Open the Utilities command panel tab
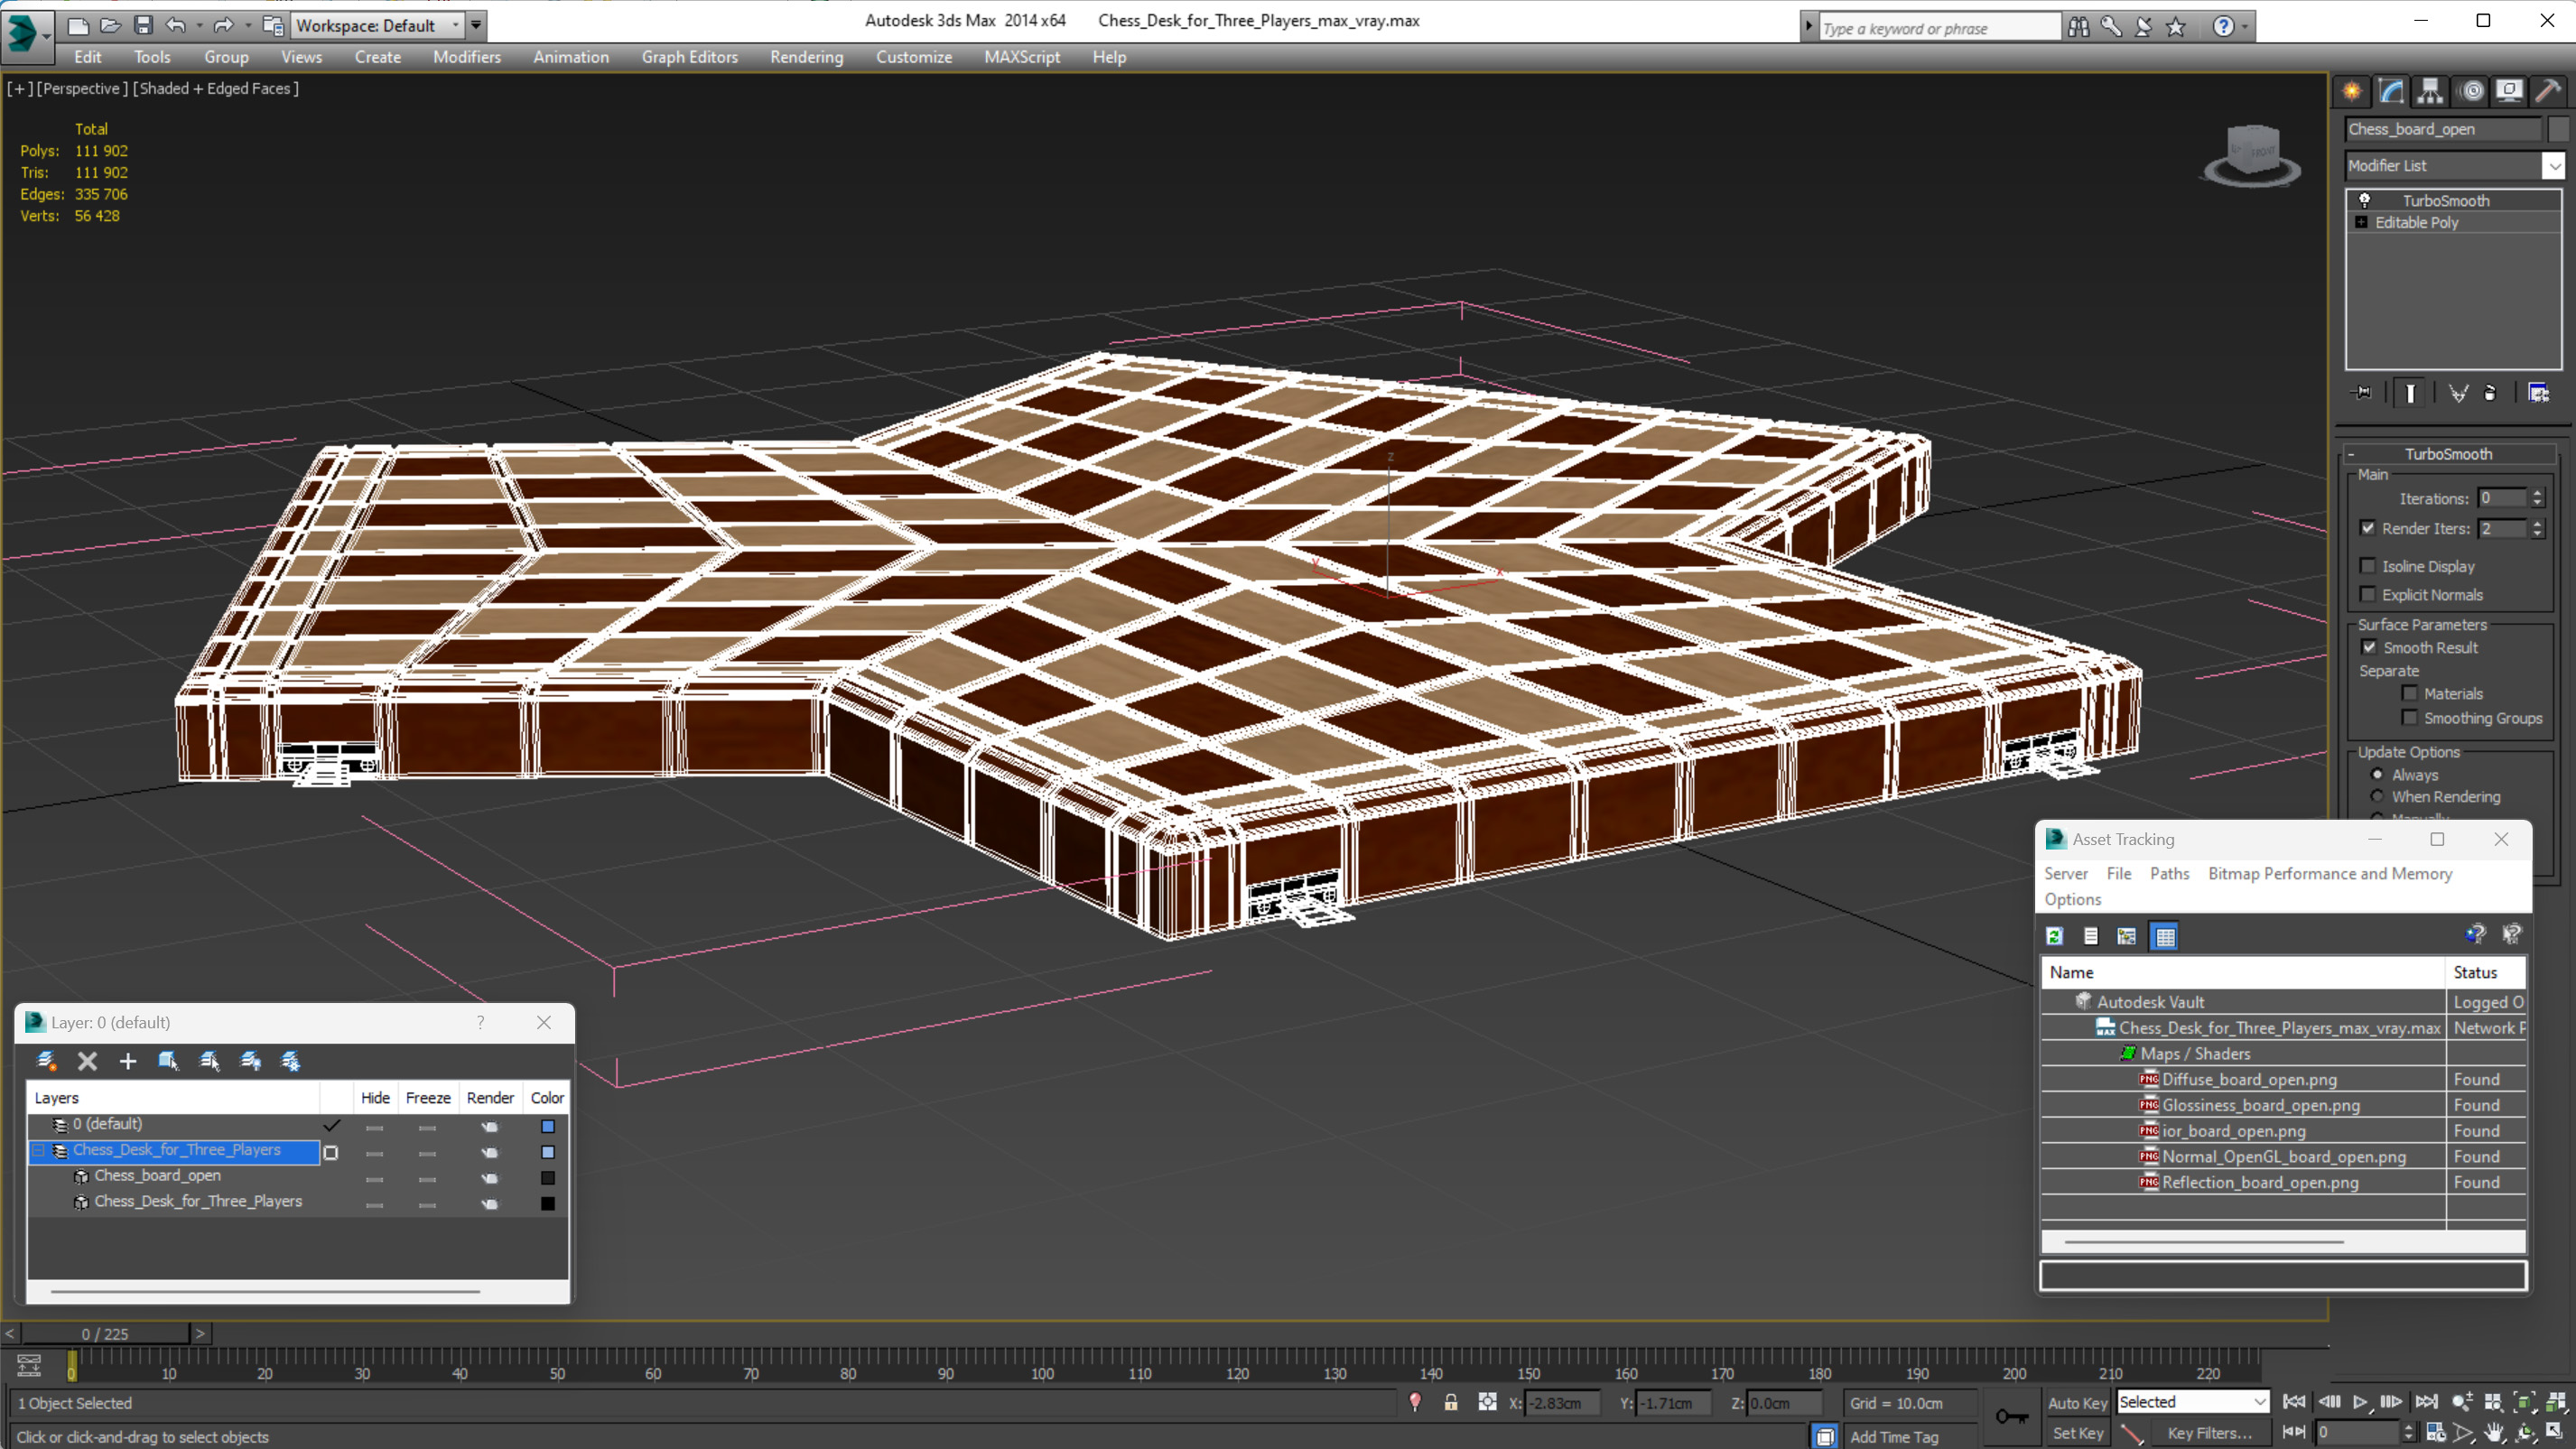The image size is (2576, 1449). point(2548,91)
